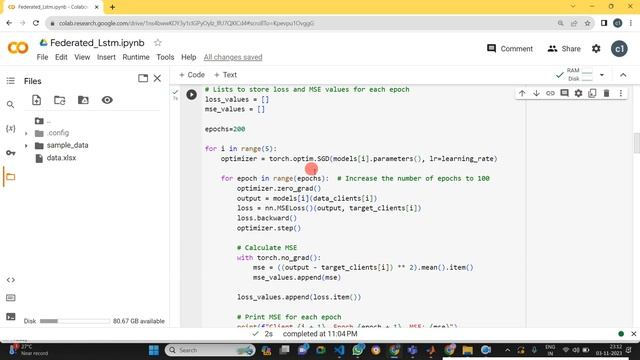
Task: Add a new Text cell
Action: pyautogui.click(x=225, y=75)
